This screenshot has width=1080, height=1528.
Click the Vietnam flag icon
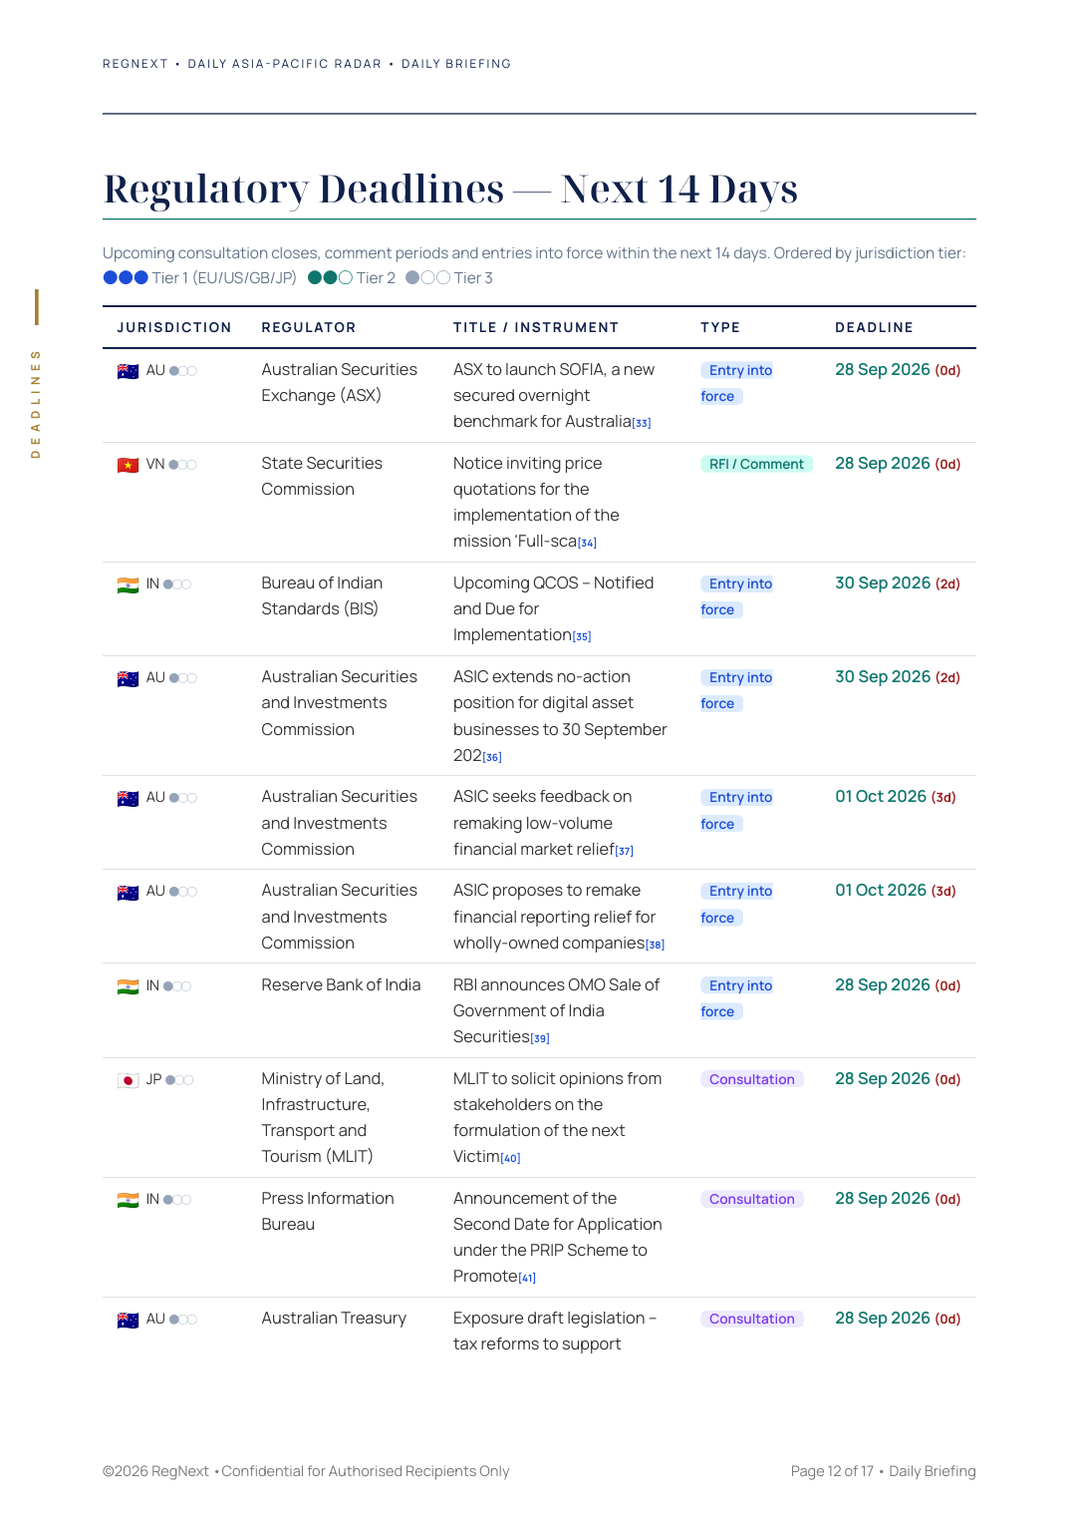(128, 465)
